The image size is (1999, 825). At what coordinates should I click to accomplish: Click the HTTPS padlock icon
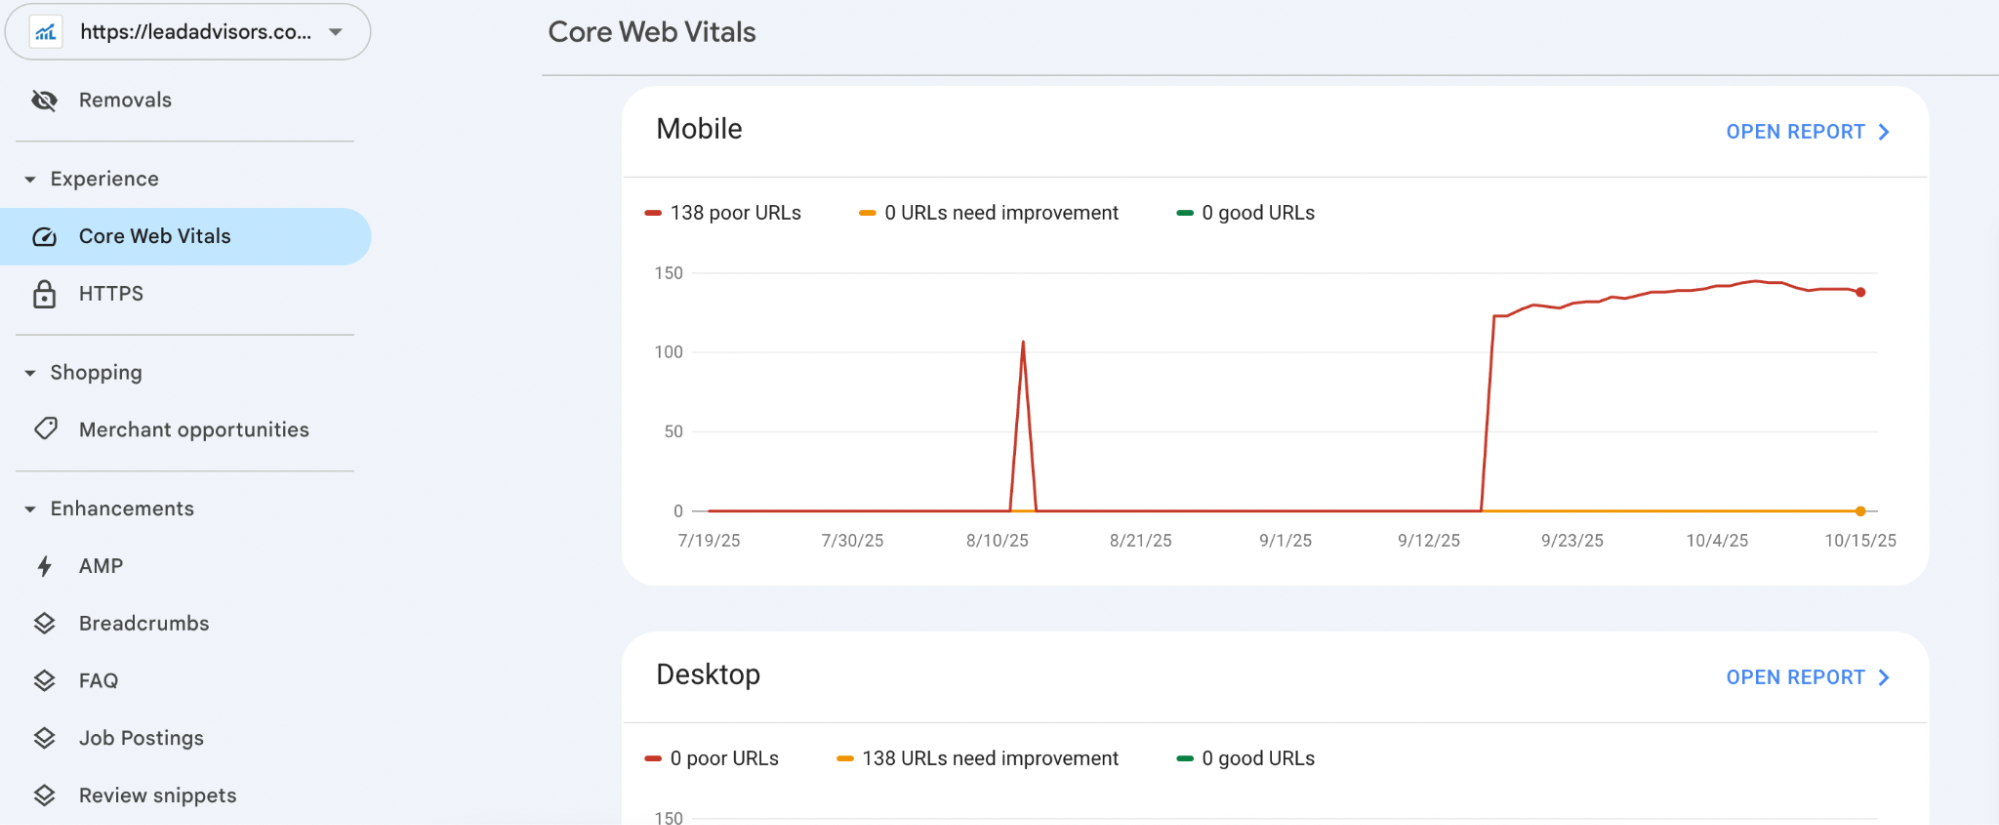(x=44, y=294)
